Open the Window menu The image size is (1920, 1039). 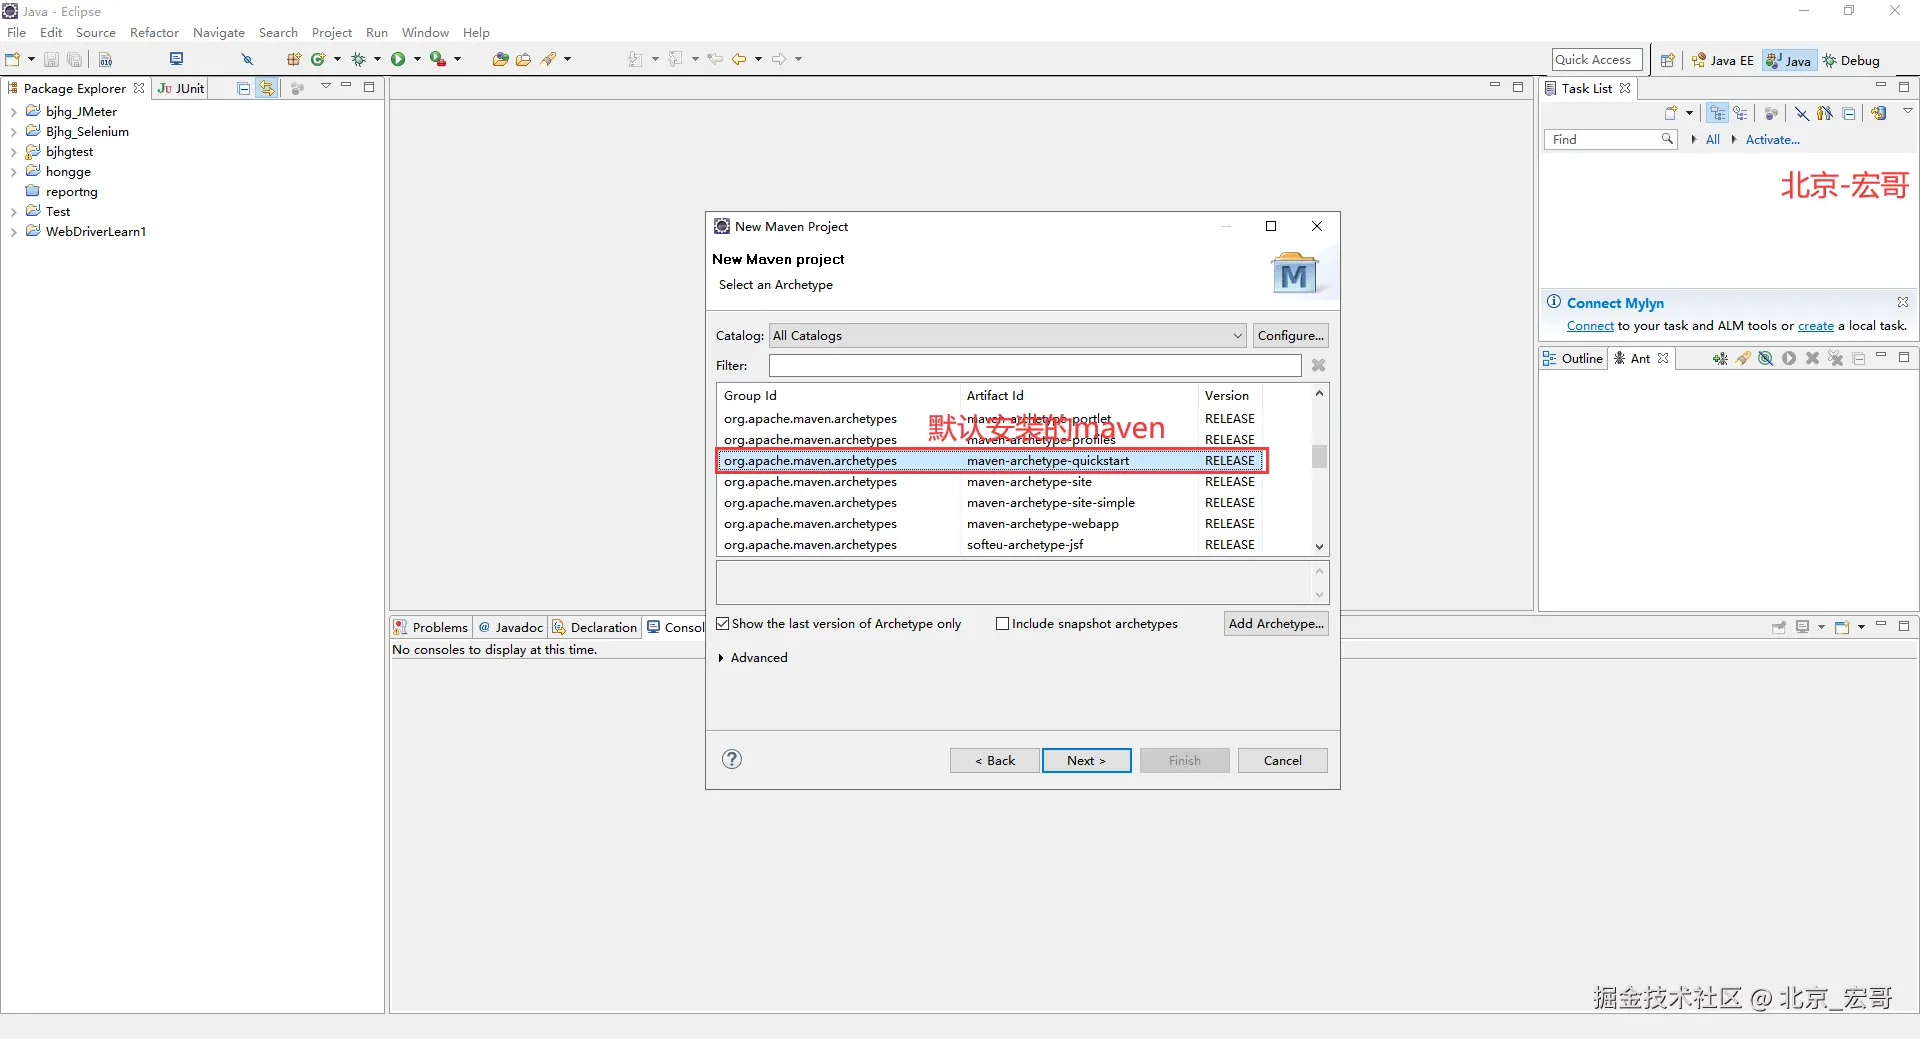click(425, 33)
